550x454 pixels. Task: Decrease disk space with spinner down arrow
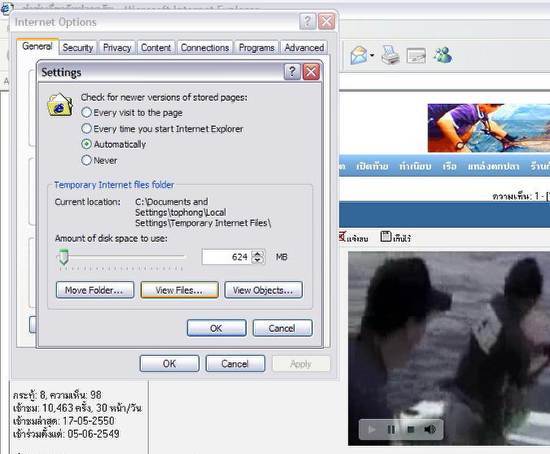point(258,260)
